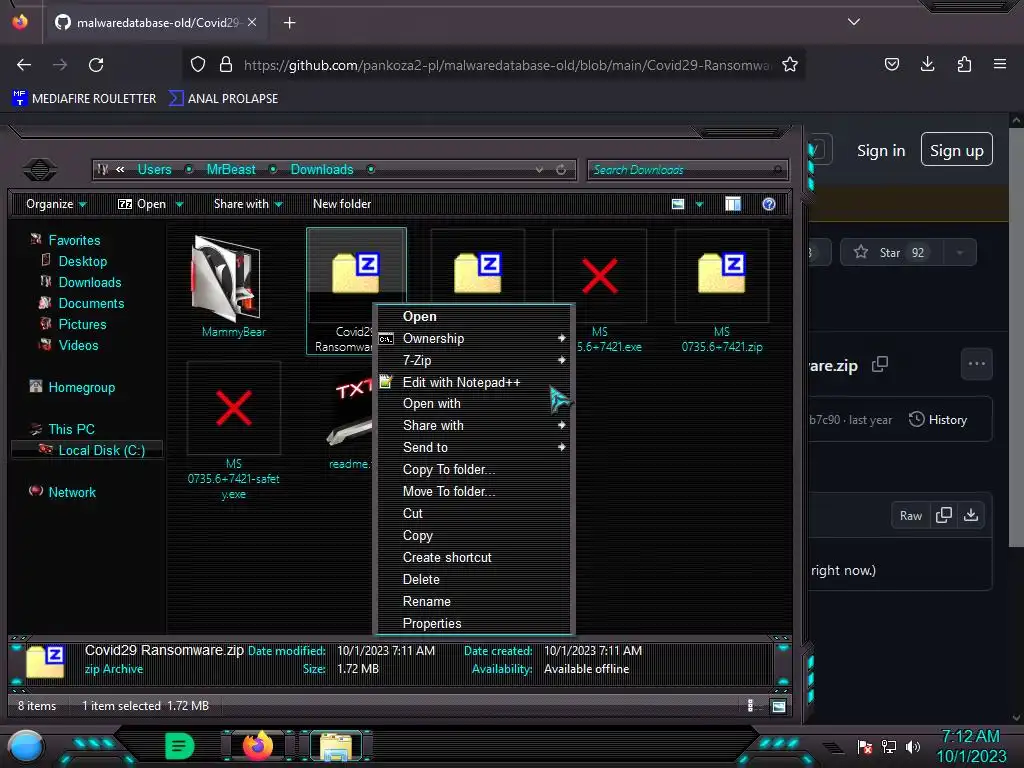Close the malwaredatabase-old tab
Viewport: 1024px width, 768px height.
point(252,22)
